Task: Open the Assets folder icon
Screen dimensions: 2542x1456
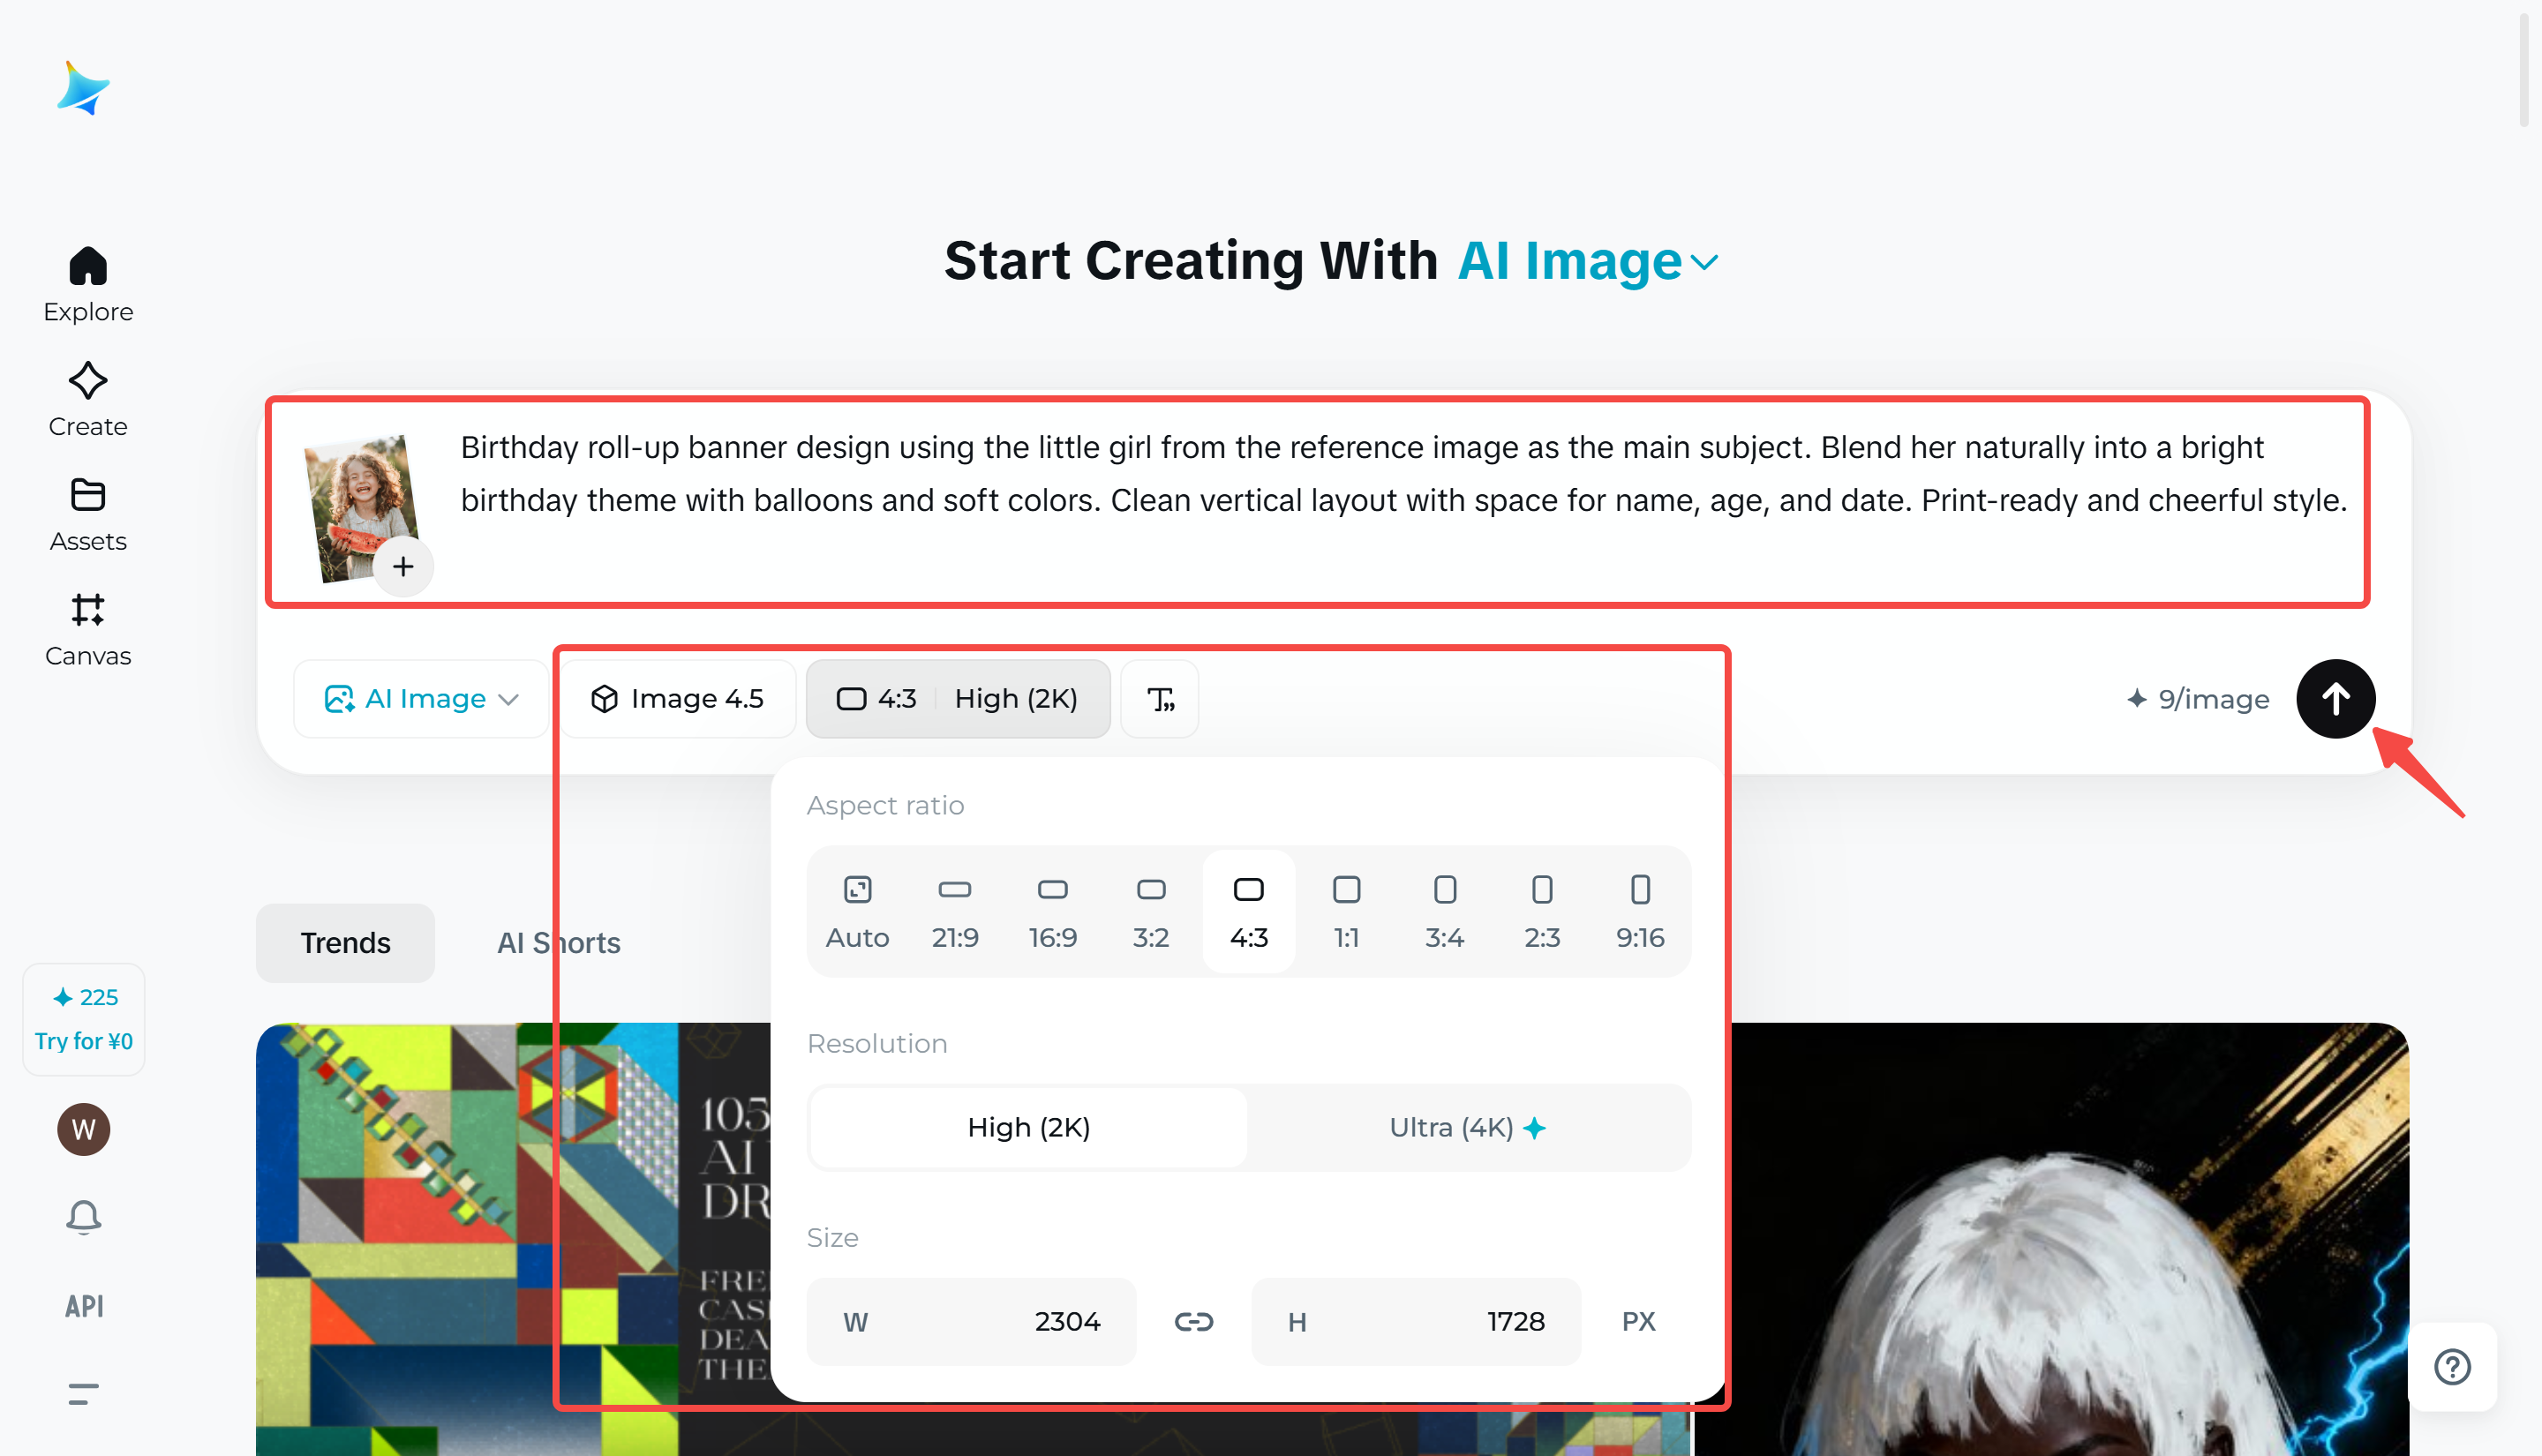Action: (x=88, y=496)
